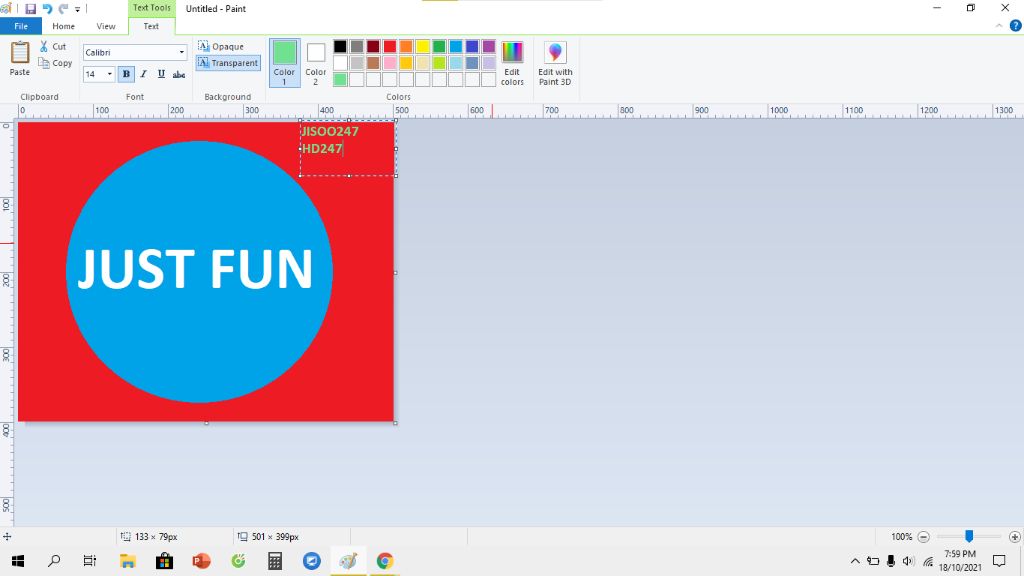Open the File menu
This screenshot has height=576, width=1024.
click(21, 26)
